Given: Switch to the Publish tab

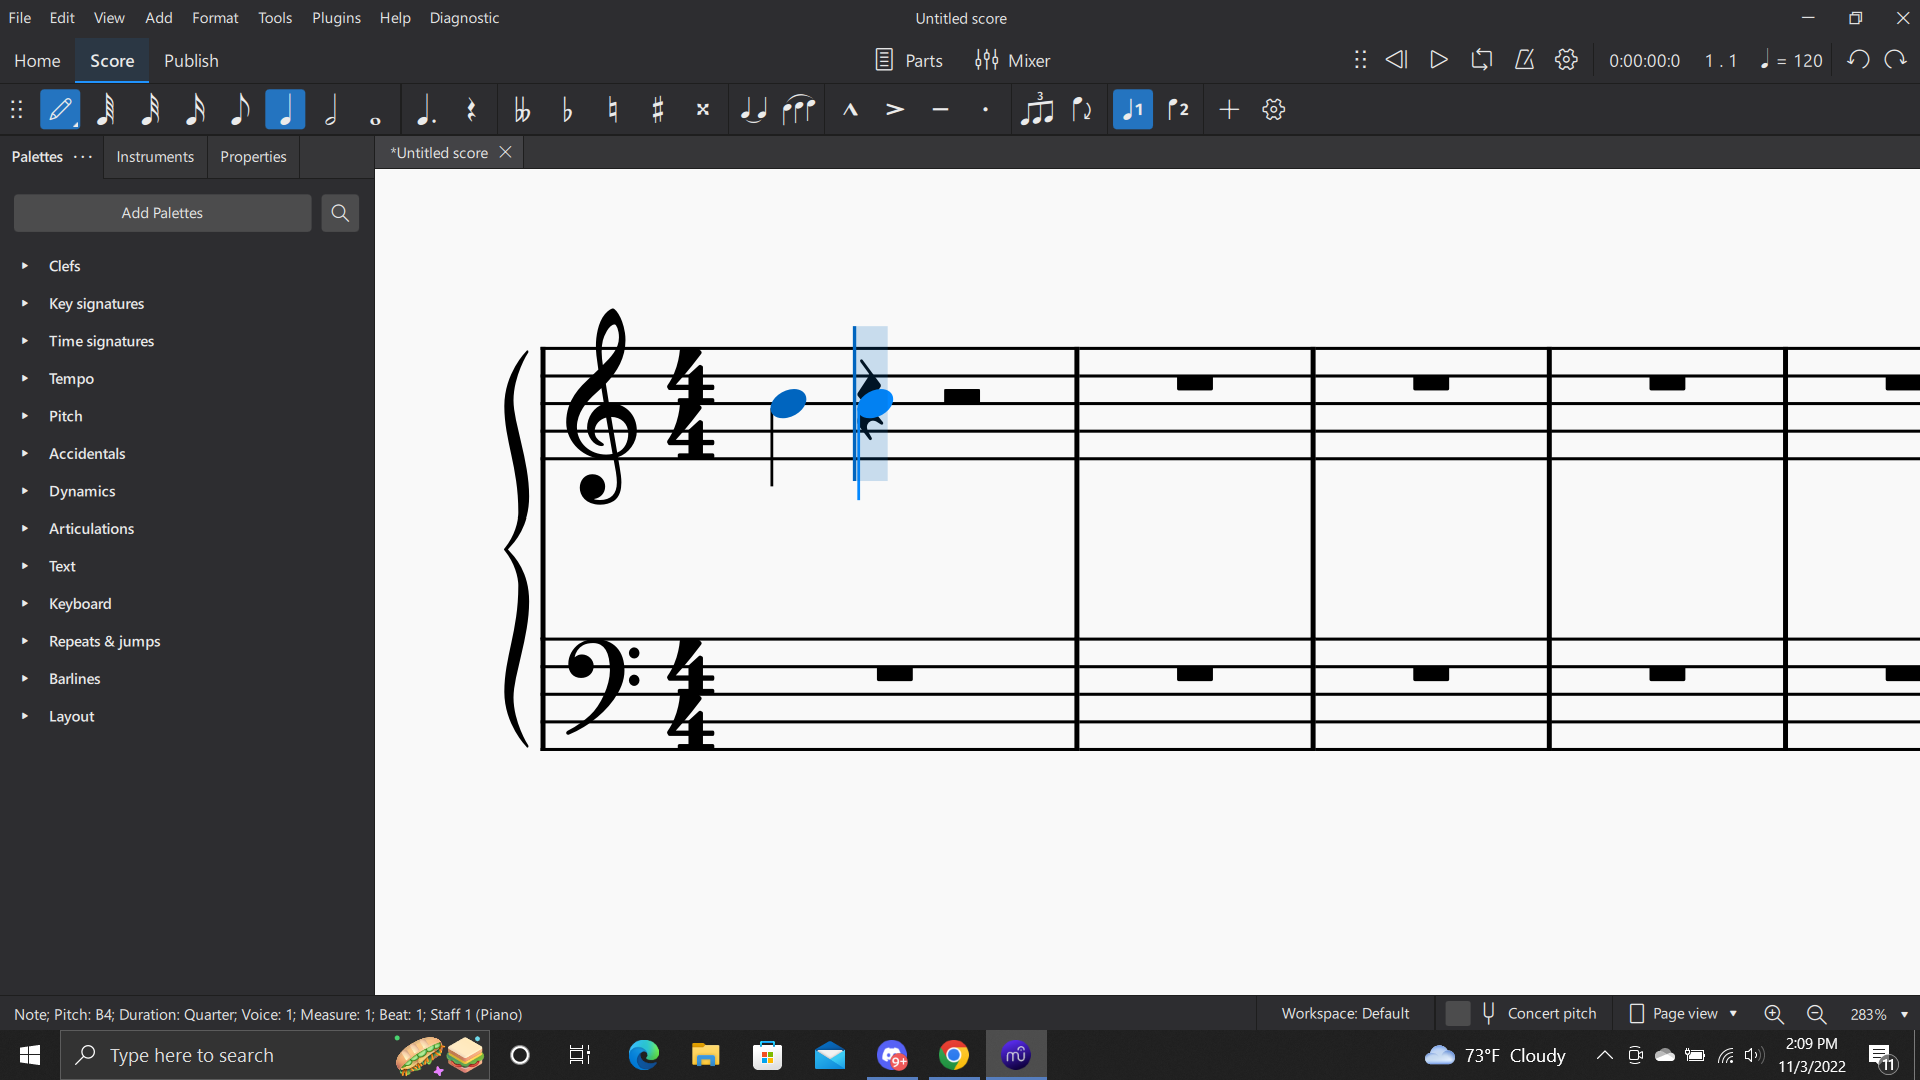Looking at the screenshot, I should [x=190, y=60].
